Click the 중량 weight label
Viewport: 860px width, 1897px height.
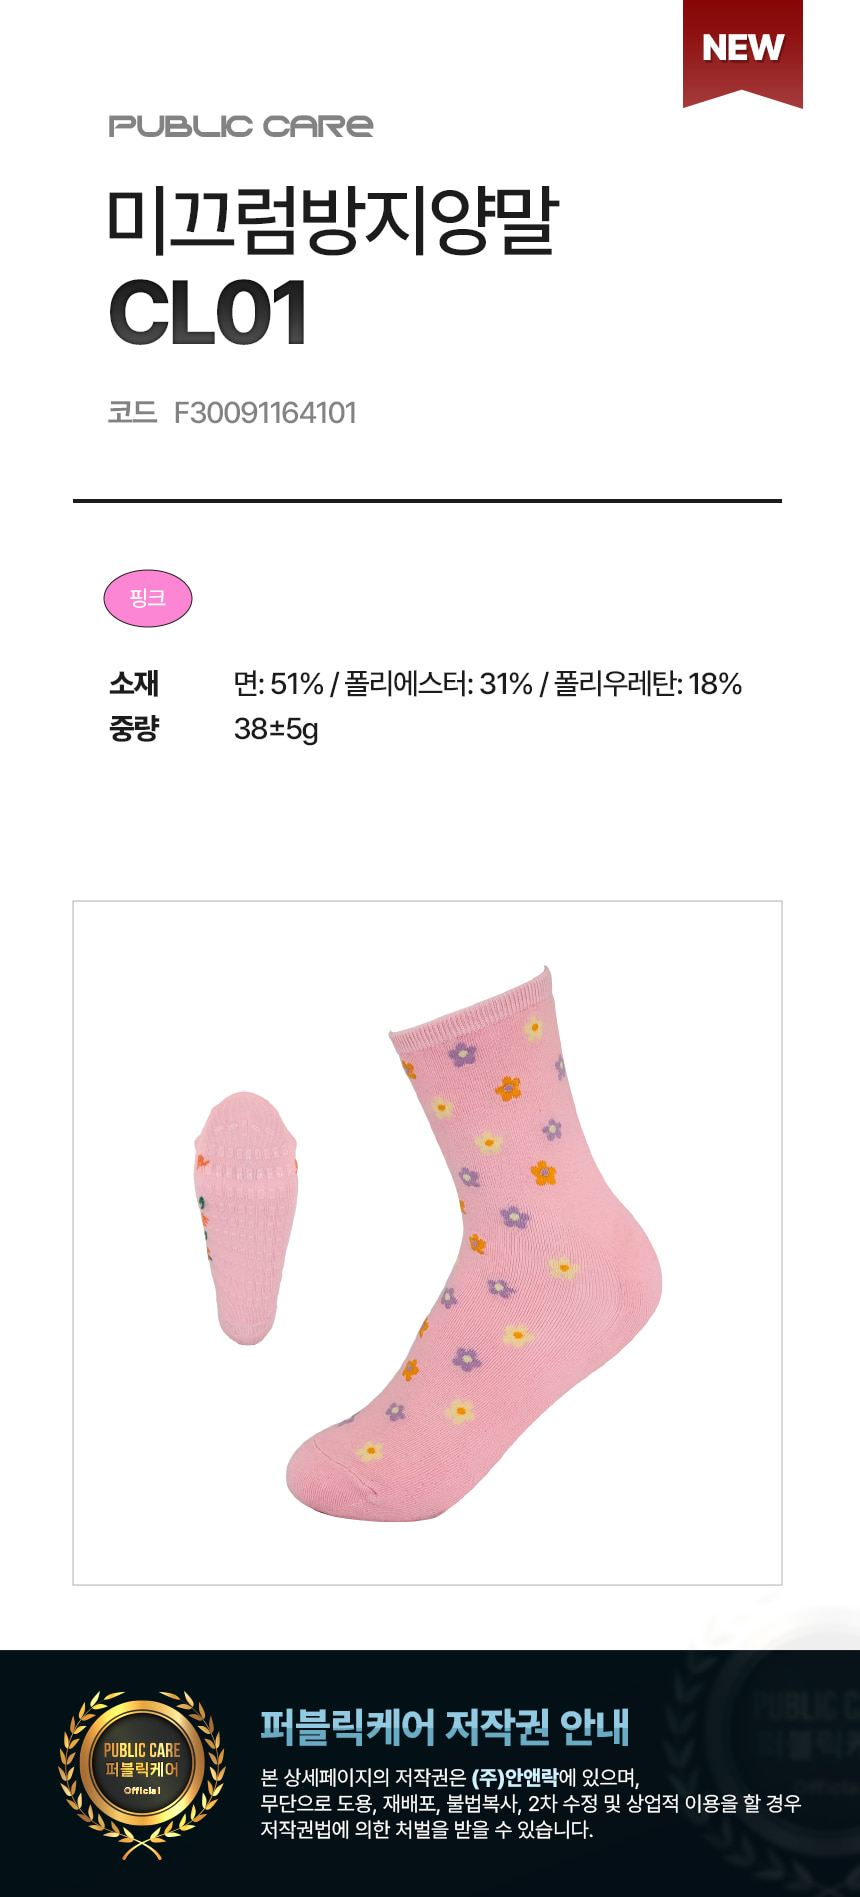tap(134, 728)
